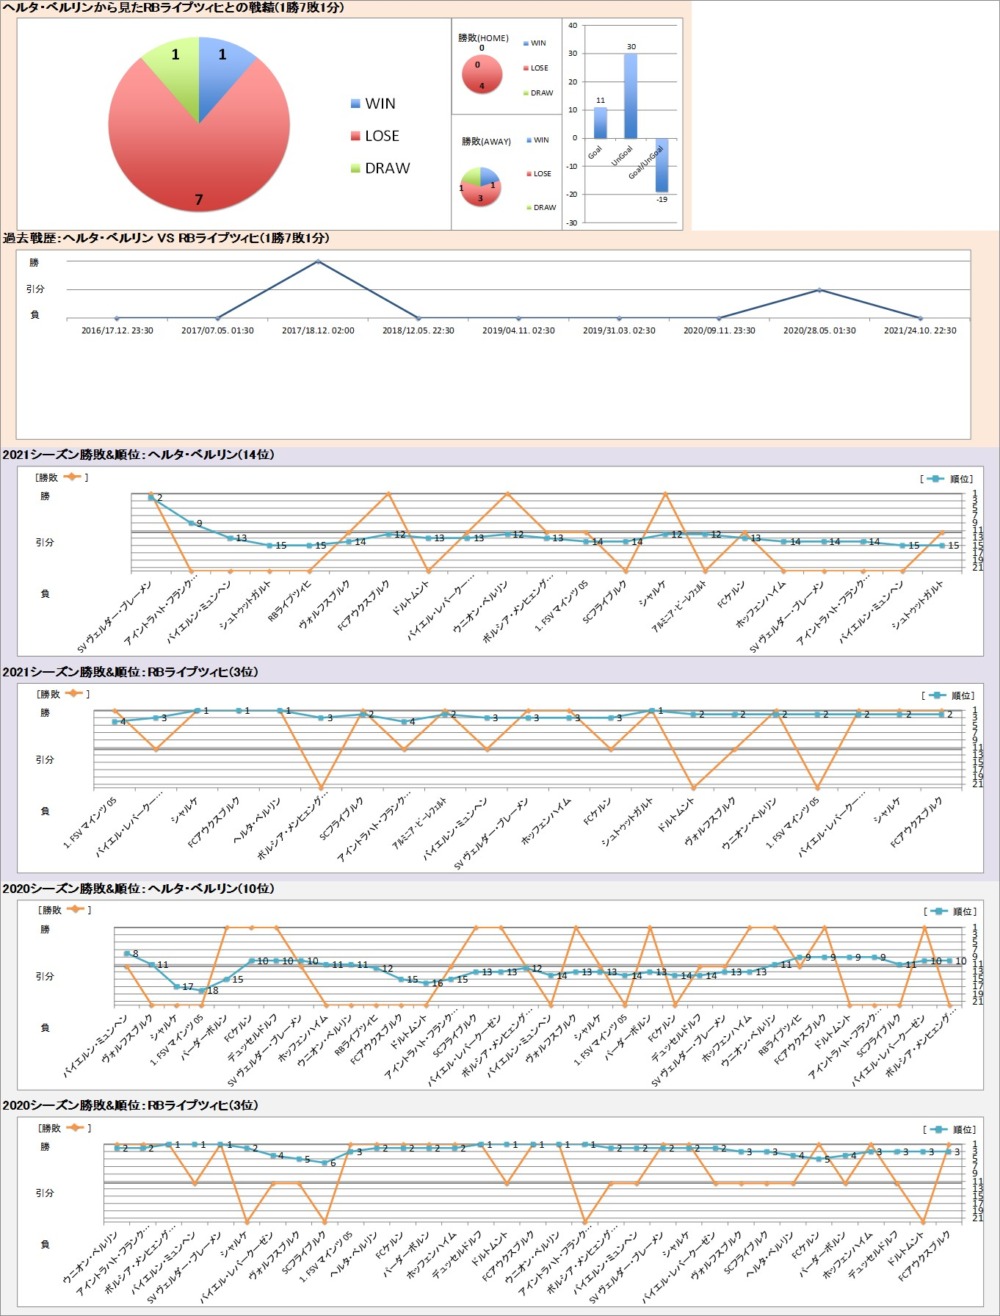
Task: Click the date label 2018/12.05. 22:30
Action: (x=418, y=330)
